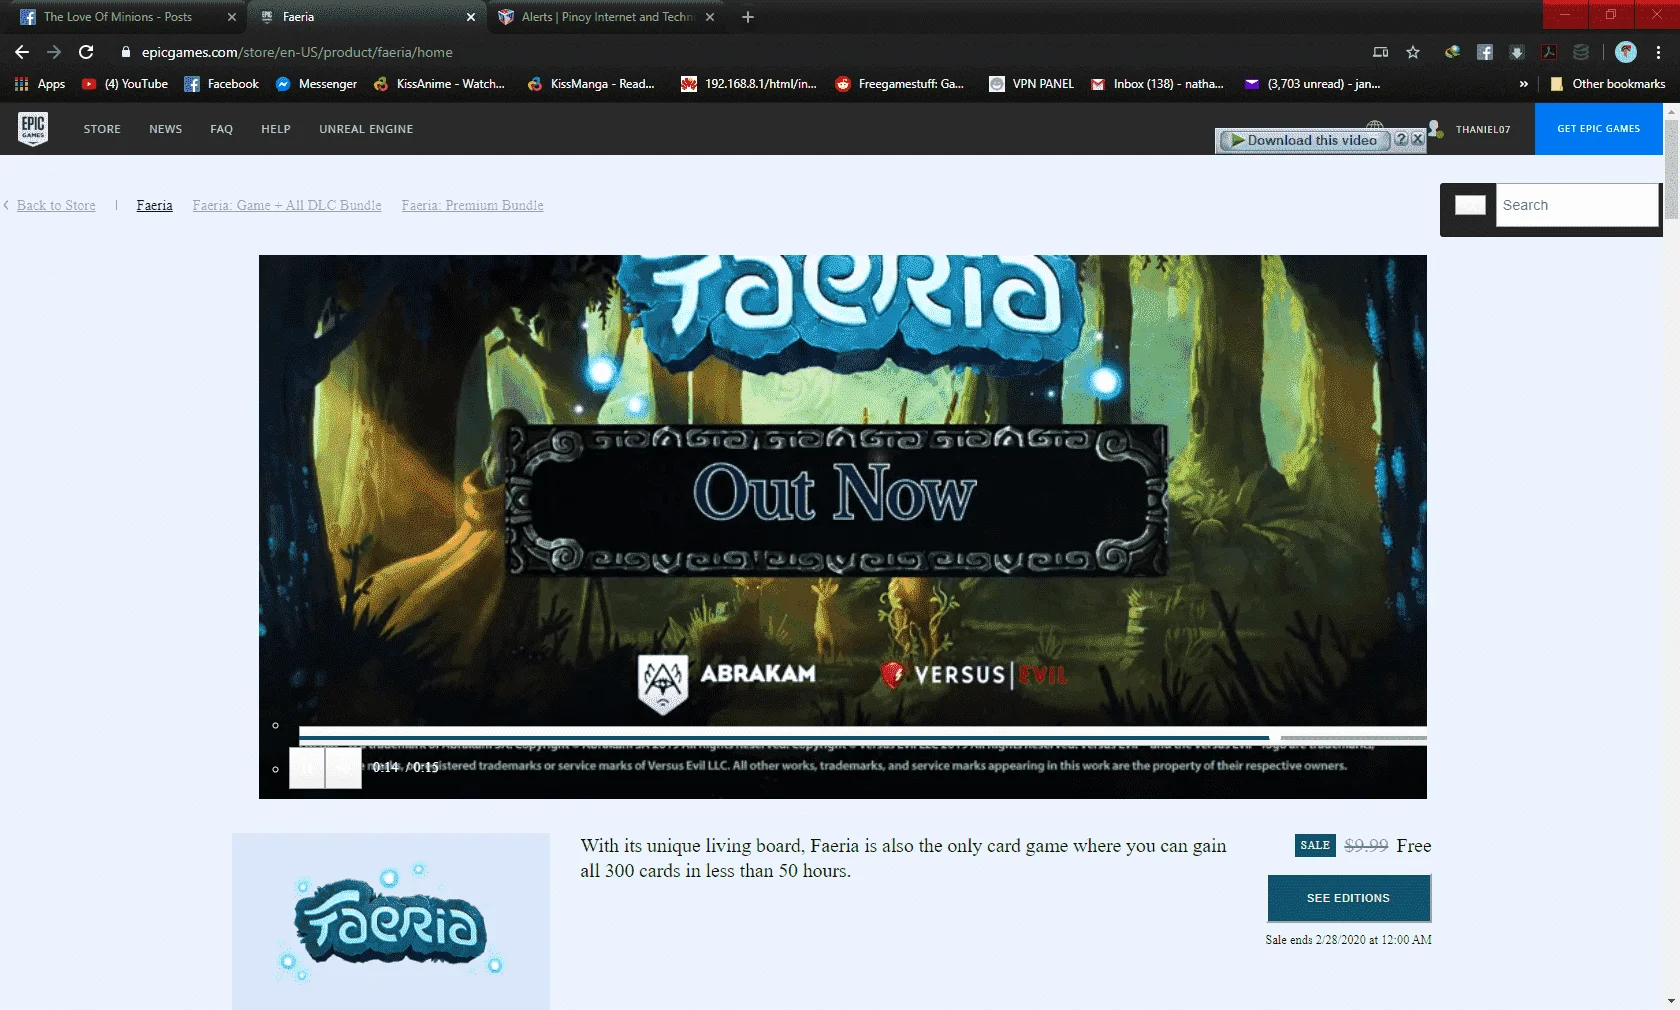The image size is (1680, 1010).
Task: Open the HELP menu item
Action: [276, 129]
